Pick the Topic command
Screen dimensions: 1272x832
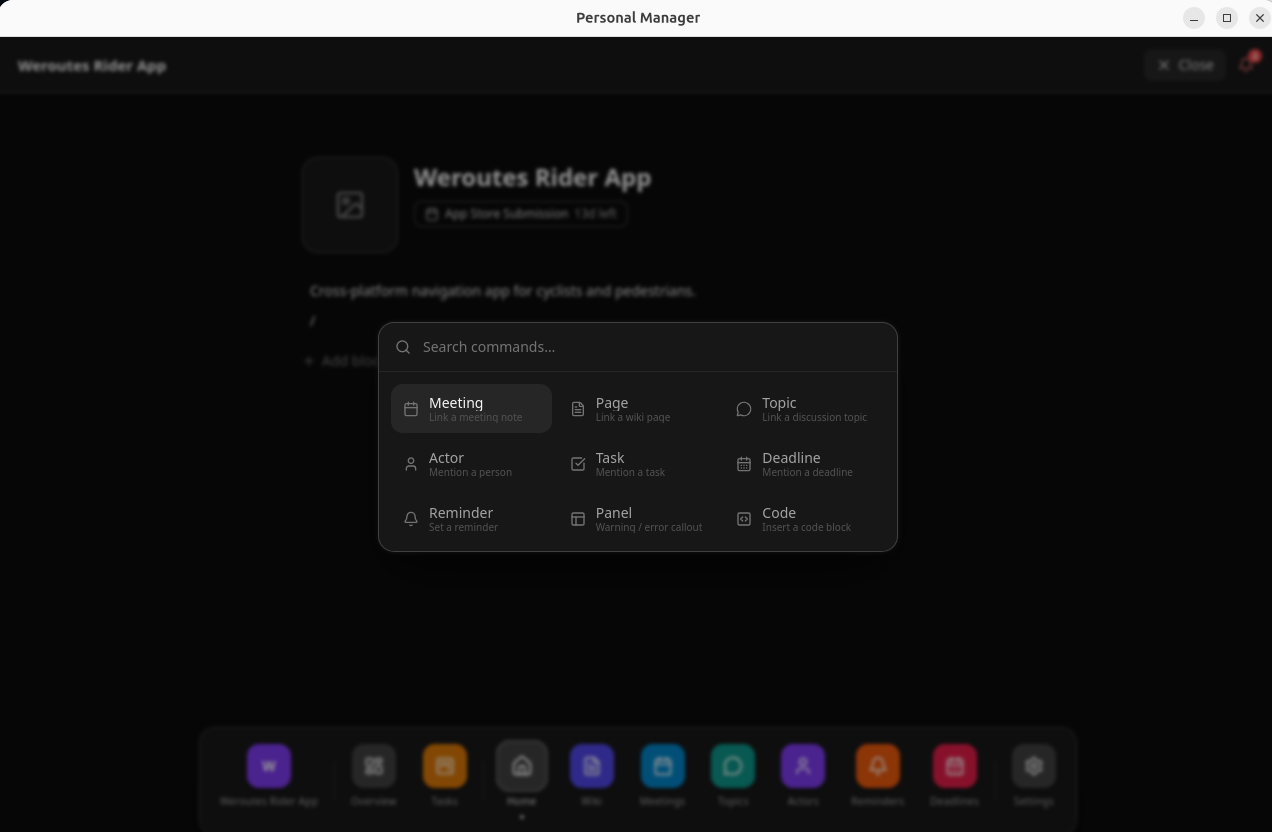804,408
